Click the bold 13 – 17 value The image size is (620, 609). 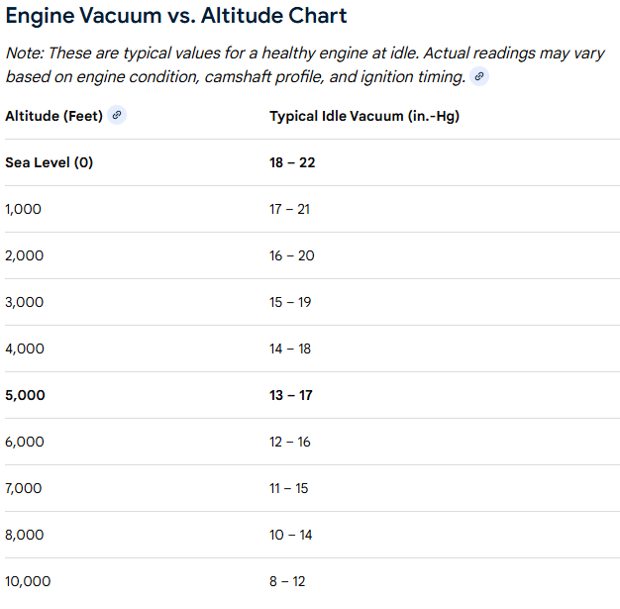point(291,395)
